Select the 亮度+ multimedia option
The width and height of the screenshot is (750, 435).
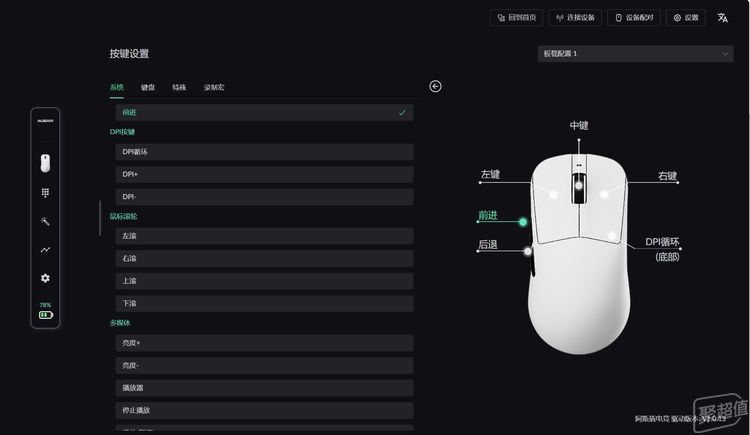265,343
